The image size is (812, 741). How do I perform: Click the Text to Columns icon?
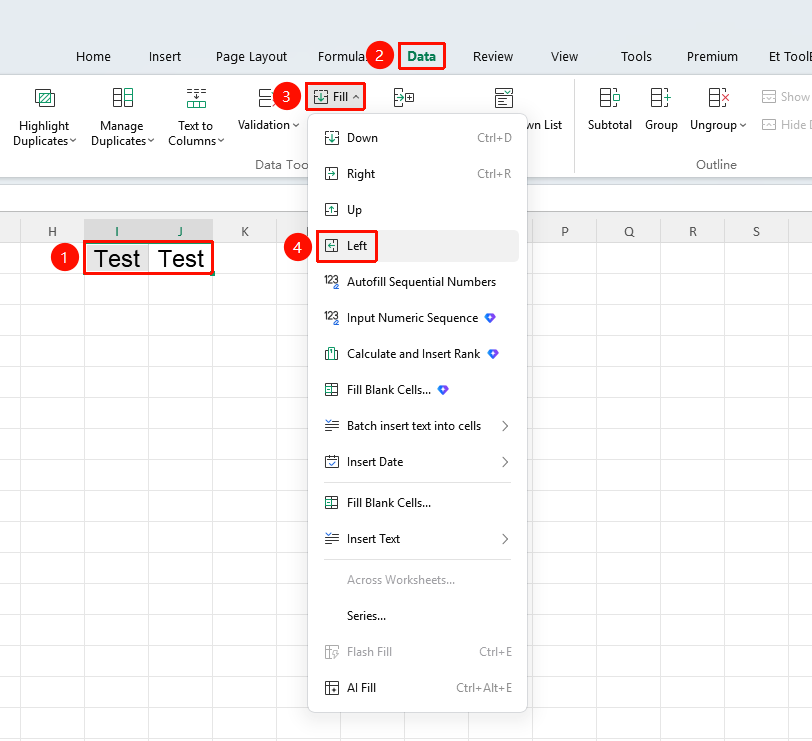[x=196, y=97]
